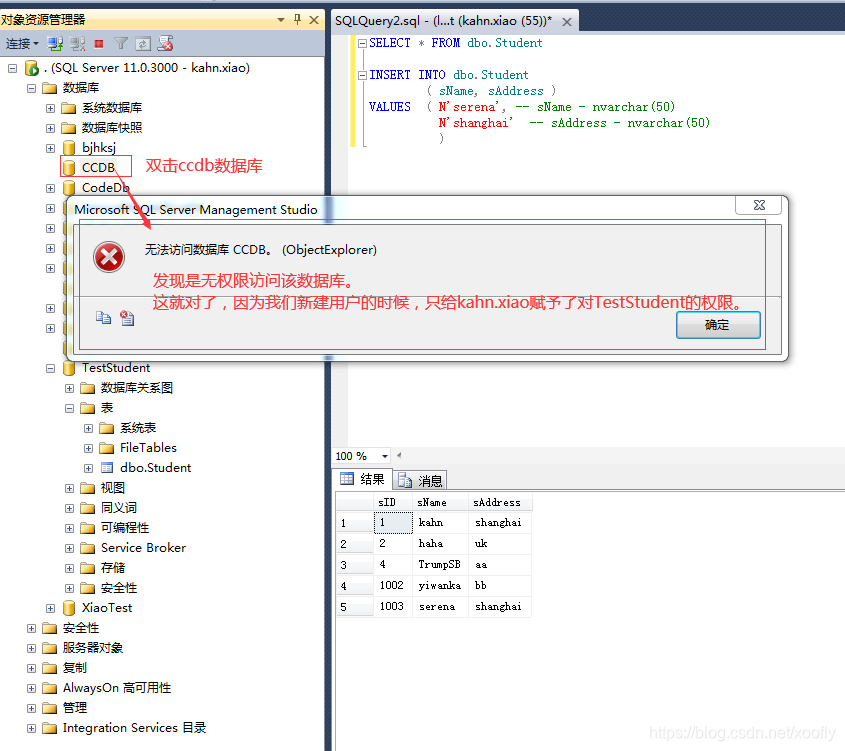
Task: Select the dbo.Student table icon
Action: (107, 468)
